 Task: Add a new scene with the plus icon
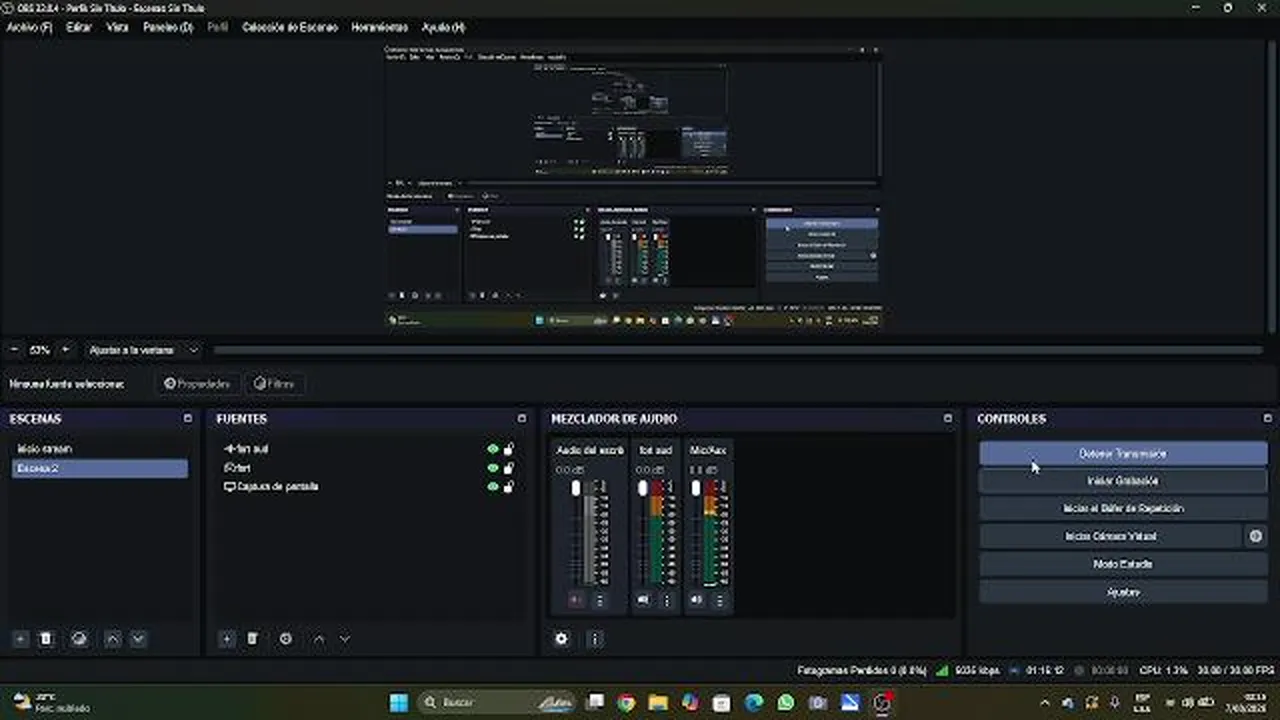20,638
